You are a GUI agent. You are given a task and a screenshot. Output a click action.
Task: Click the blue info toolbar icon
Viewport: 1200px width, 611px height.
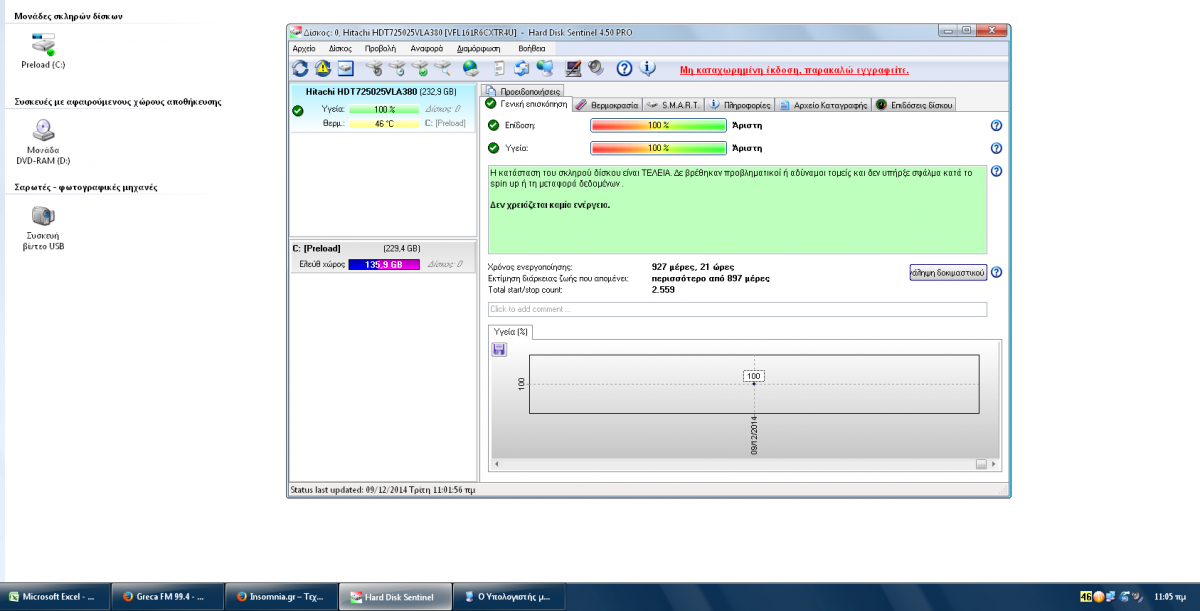(647, 69)
